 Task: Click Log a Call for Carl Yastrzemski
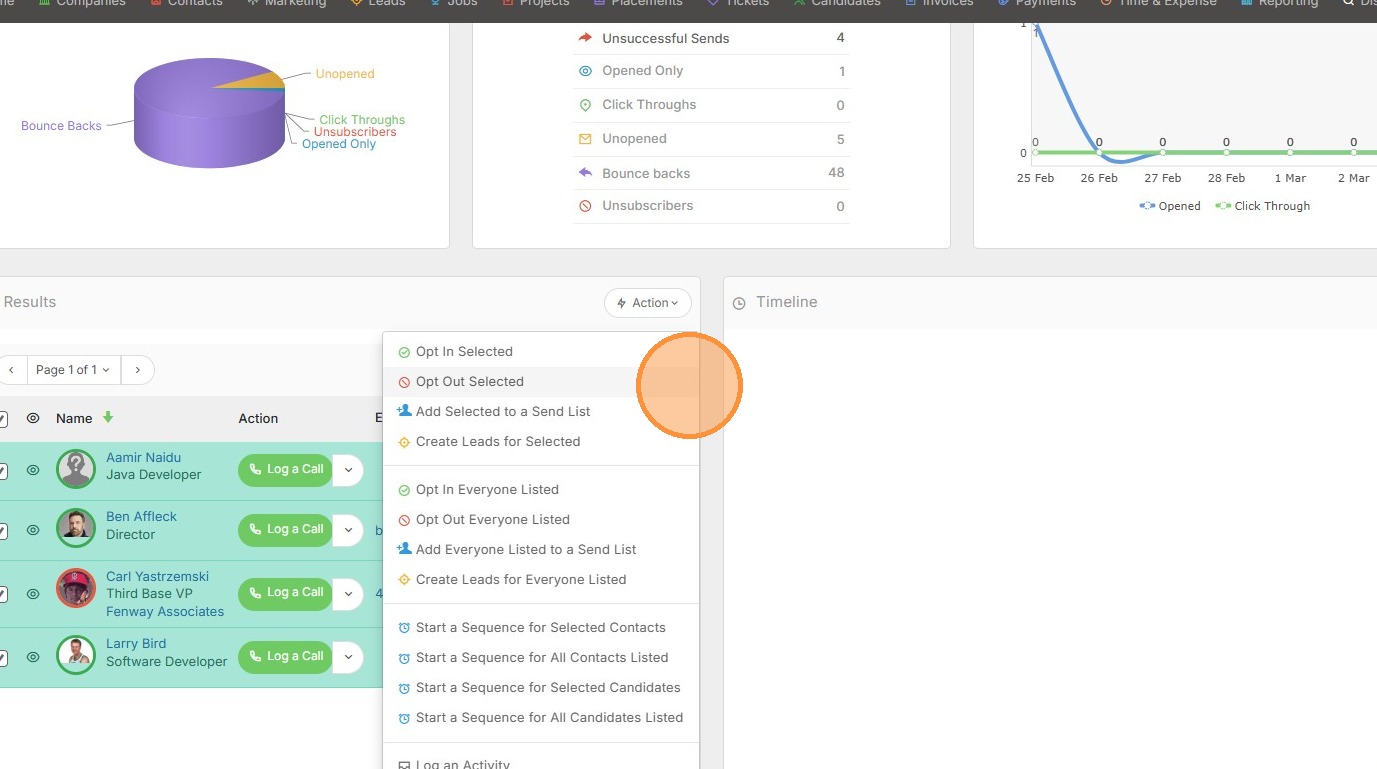(285, 593)
